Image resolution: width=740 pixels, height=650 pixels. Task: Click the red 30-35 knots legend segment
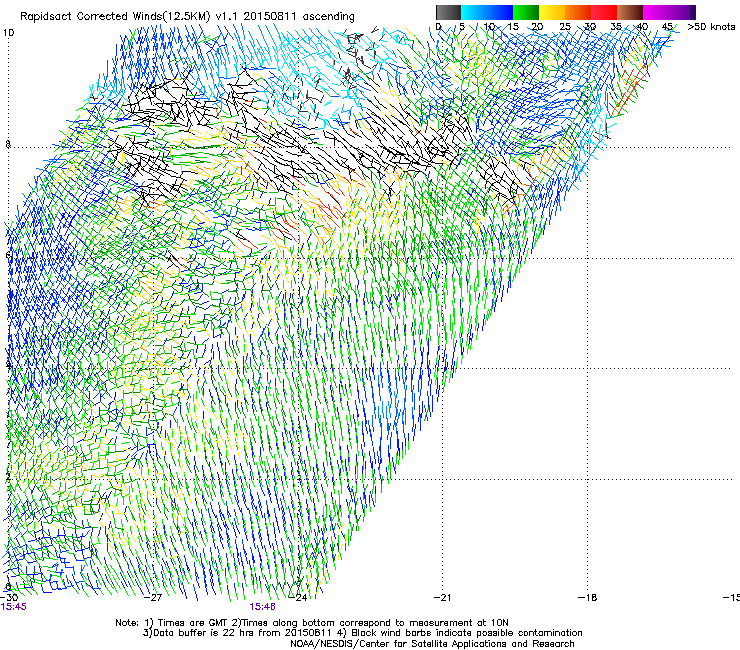coord(604,12)
